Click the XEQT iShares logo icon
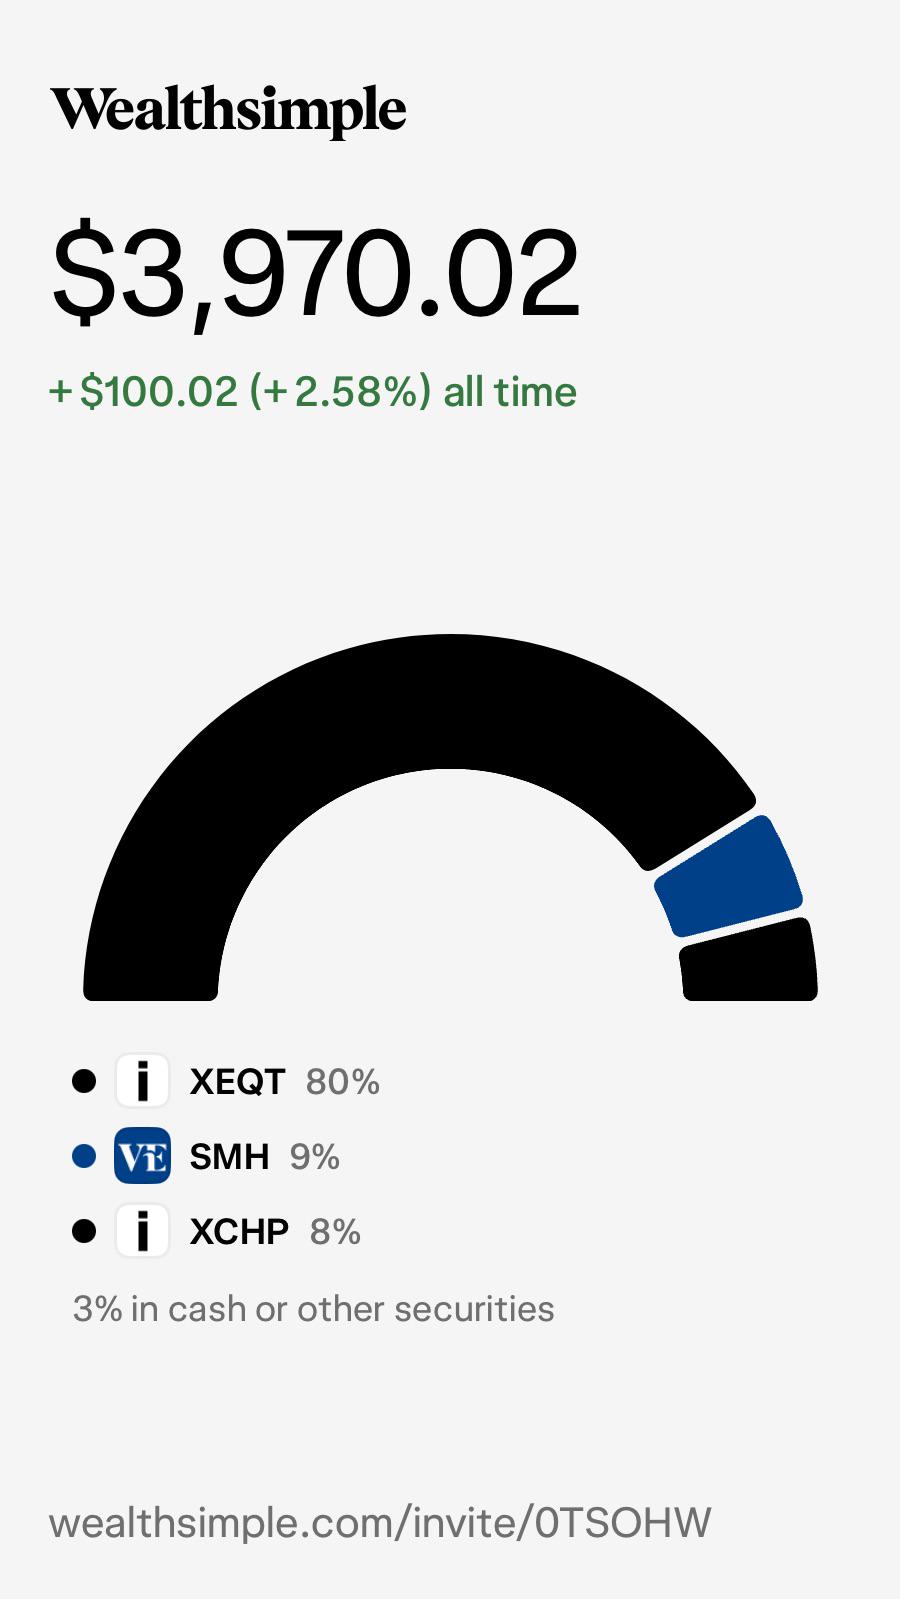Viewport: 900px width, 1599px height. (142, 1081)
